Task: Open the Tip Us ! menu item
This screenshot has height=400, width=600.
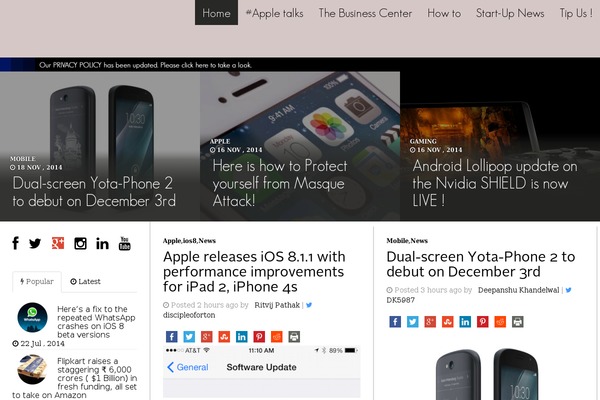Action: click(x=576, y=13)
